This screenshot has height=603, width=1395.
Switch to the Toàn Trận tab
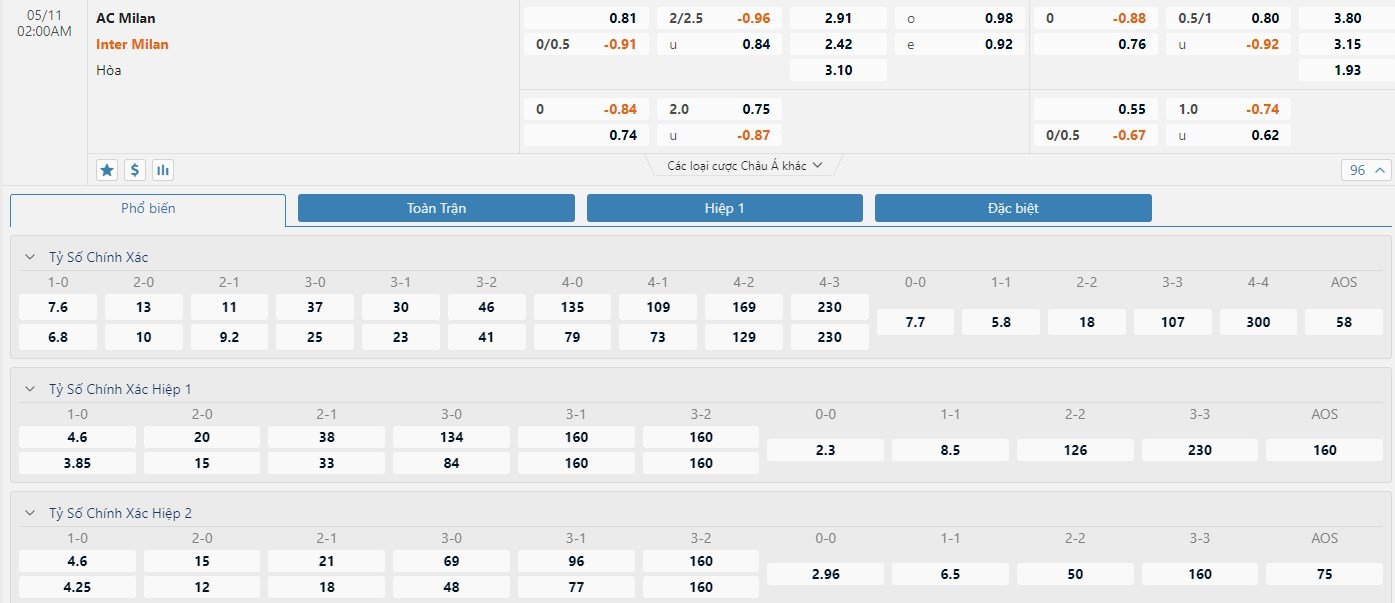point(436,208)
